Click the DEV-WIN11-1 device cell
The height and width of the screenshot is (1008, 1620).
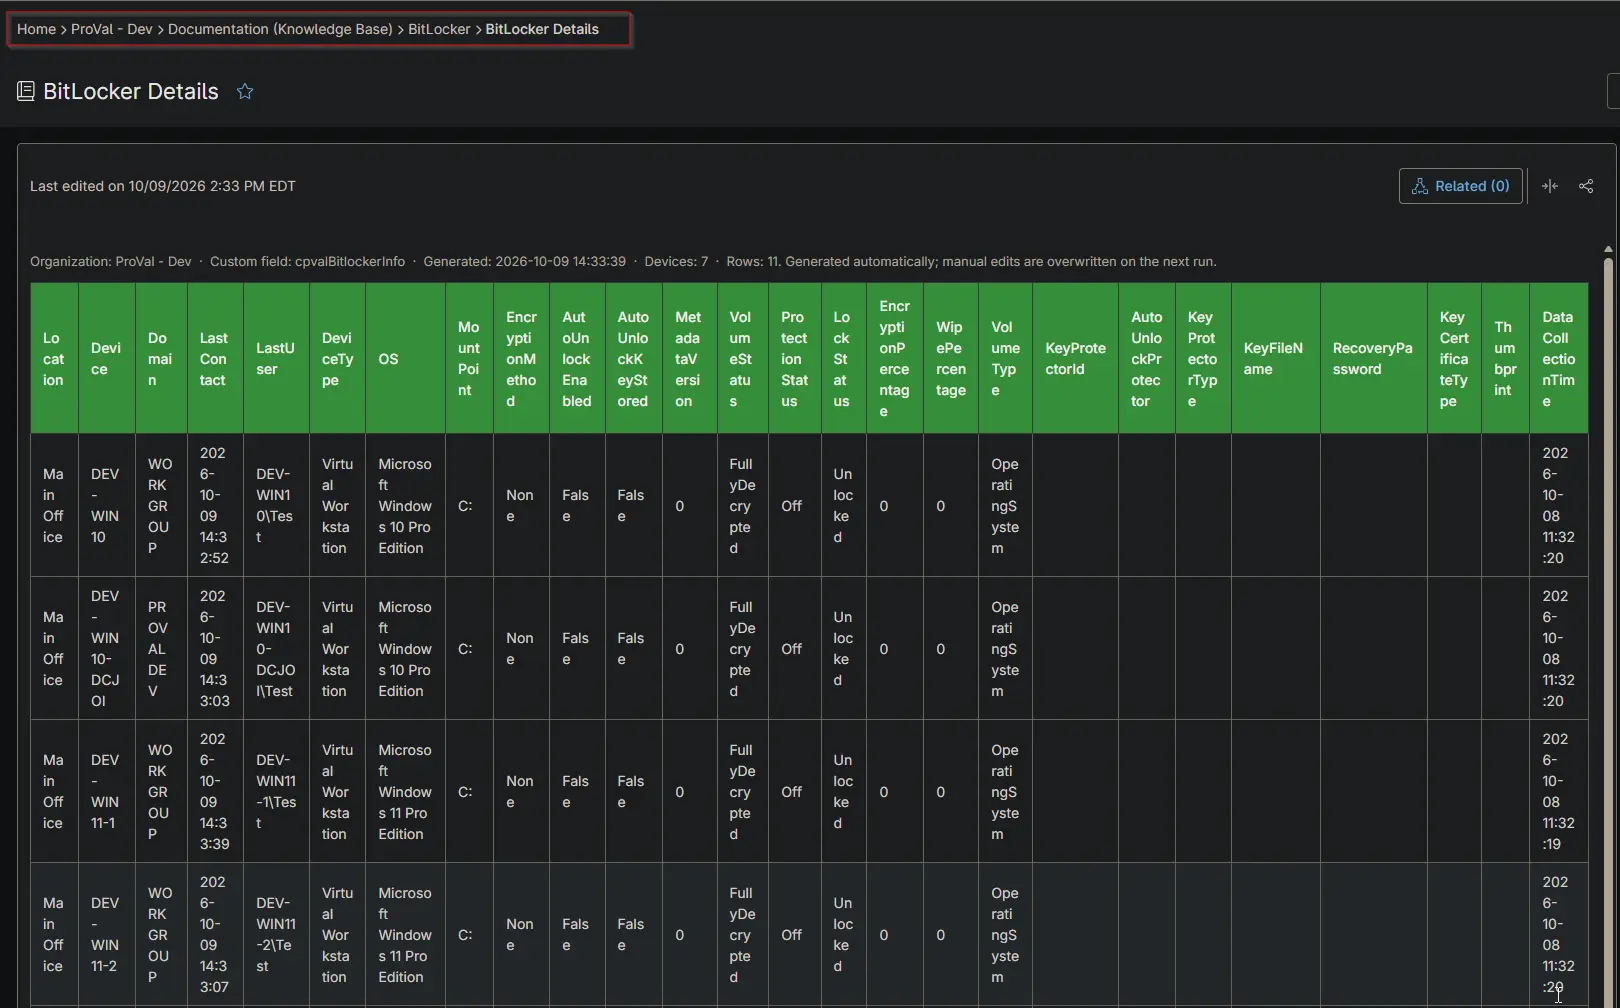pyautogui.click(x=106, y=792)
